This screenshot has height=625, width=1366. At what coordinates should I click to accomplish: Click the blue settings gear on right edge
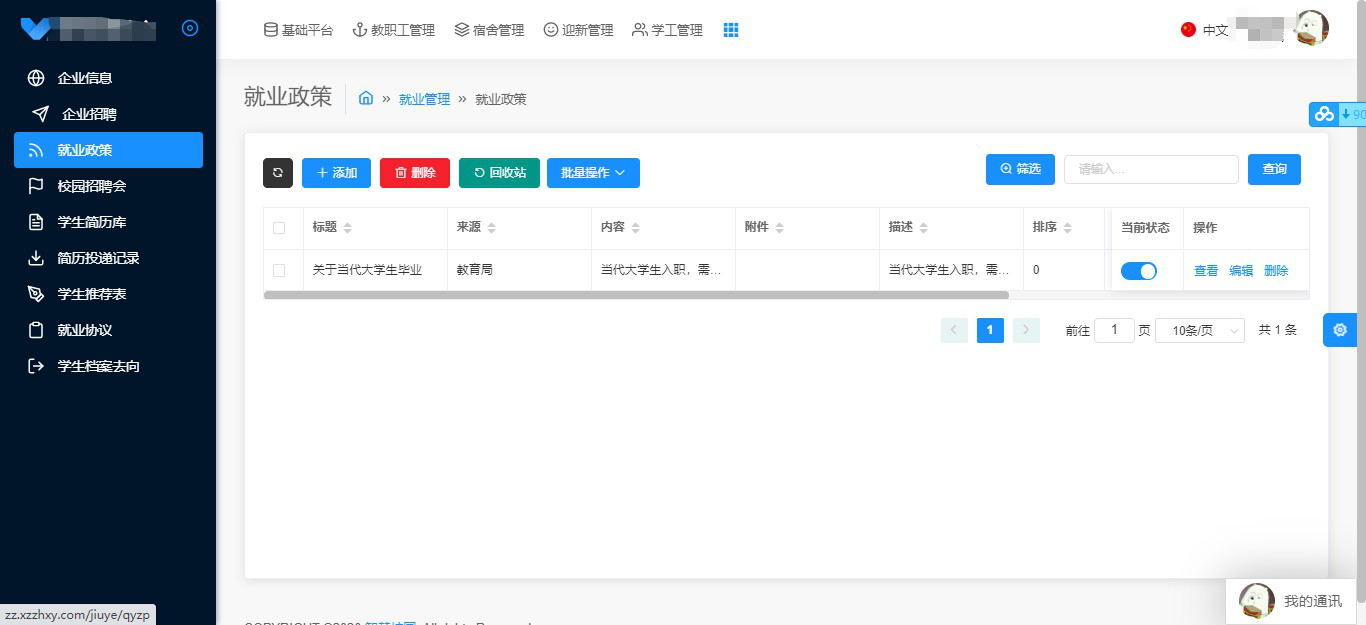[1340, 330]
